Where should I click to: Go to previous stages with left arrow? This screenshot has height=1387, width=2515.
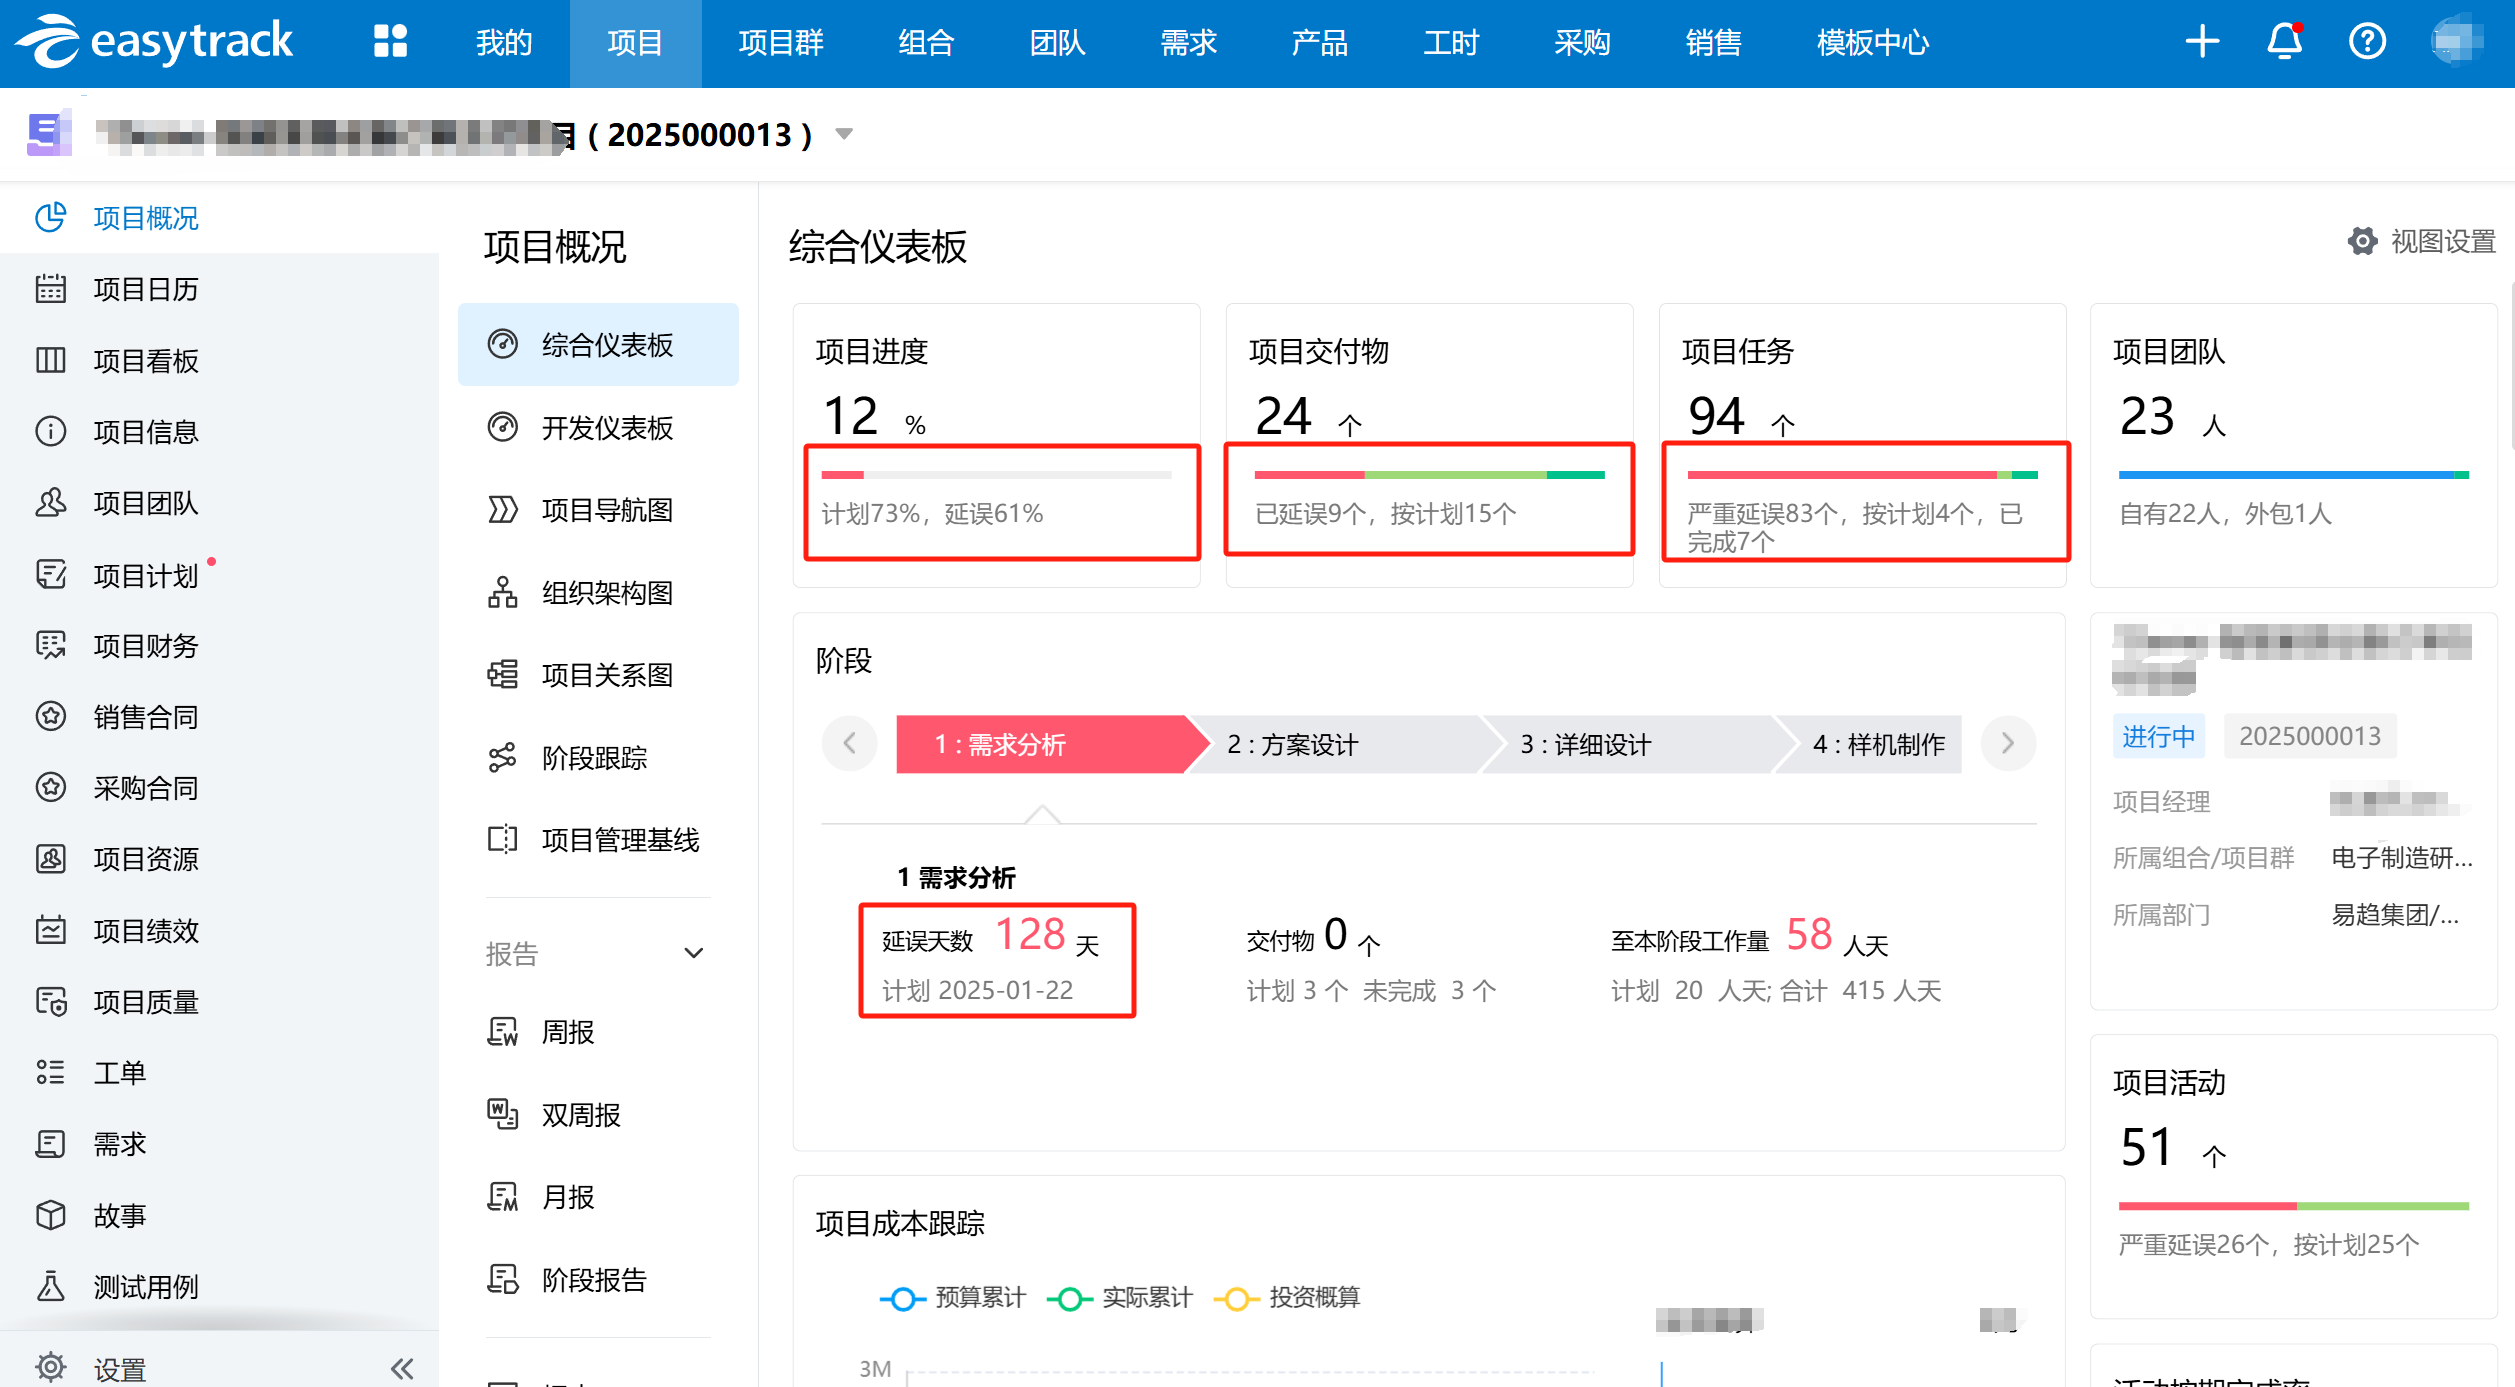(850, 743)
